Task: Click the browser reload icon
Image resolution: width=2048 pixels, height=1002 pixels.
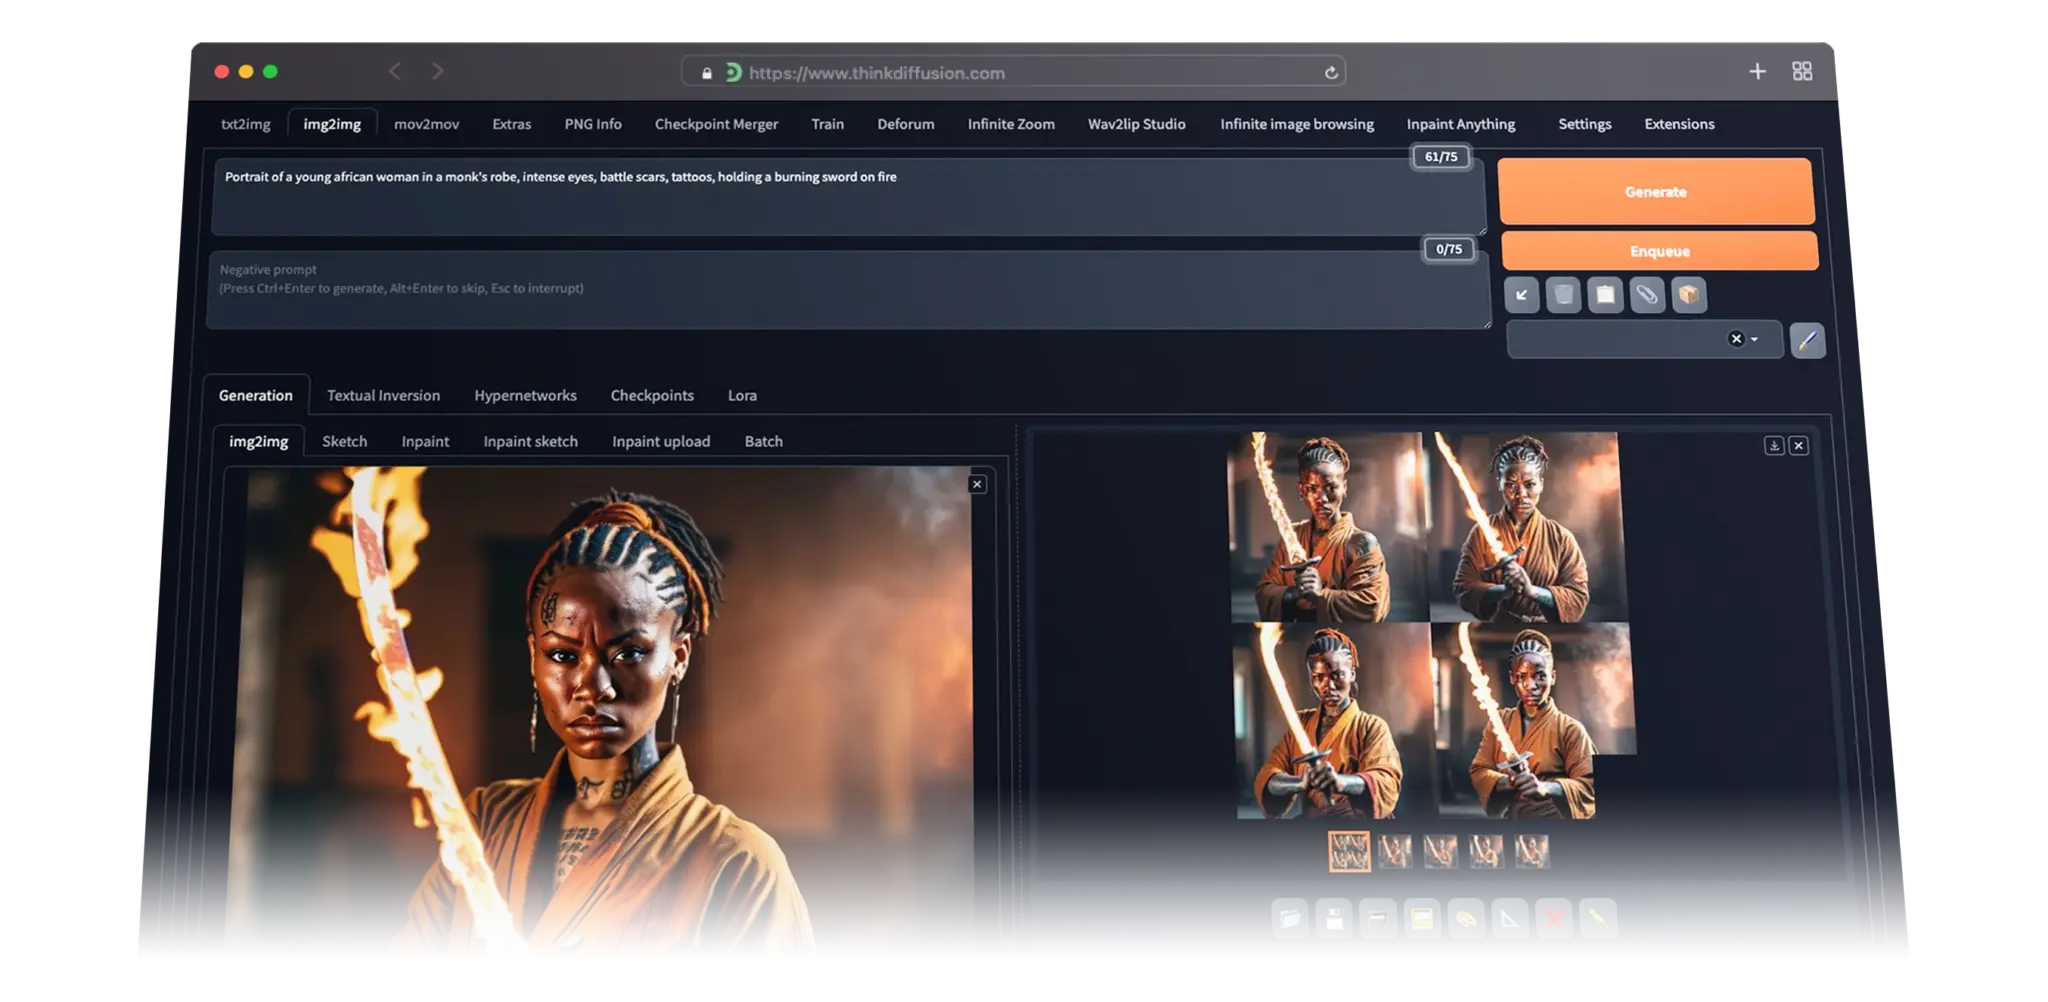Action: click(x=1331, y=73)
